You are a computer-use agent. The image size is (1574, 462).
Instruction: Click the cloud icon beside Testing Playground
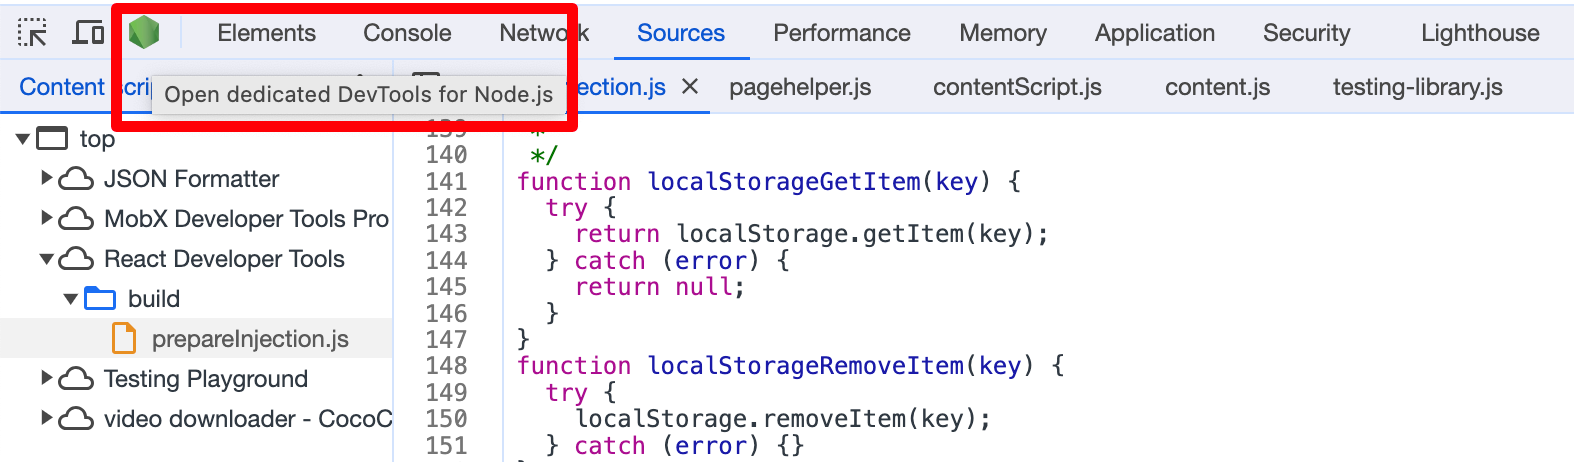[76, 379]
